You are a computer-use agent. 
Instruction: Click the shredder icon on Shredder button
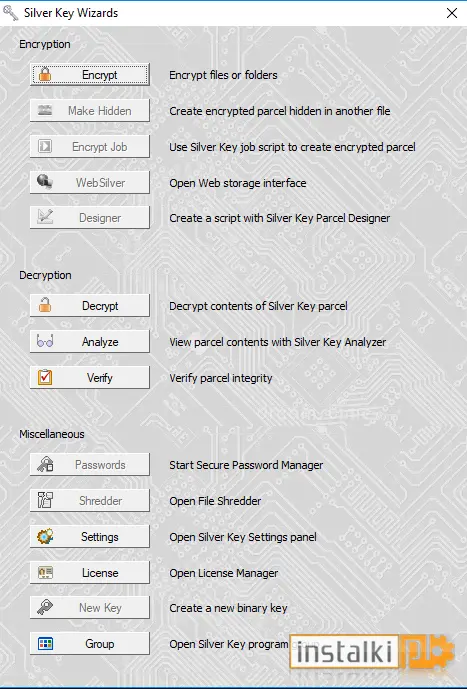tap(45, 500)
